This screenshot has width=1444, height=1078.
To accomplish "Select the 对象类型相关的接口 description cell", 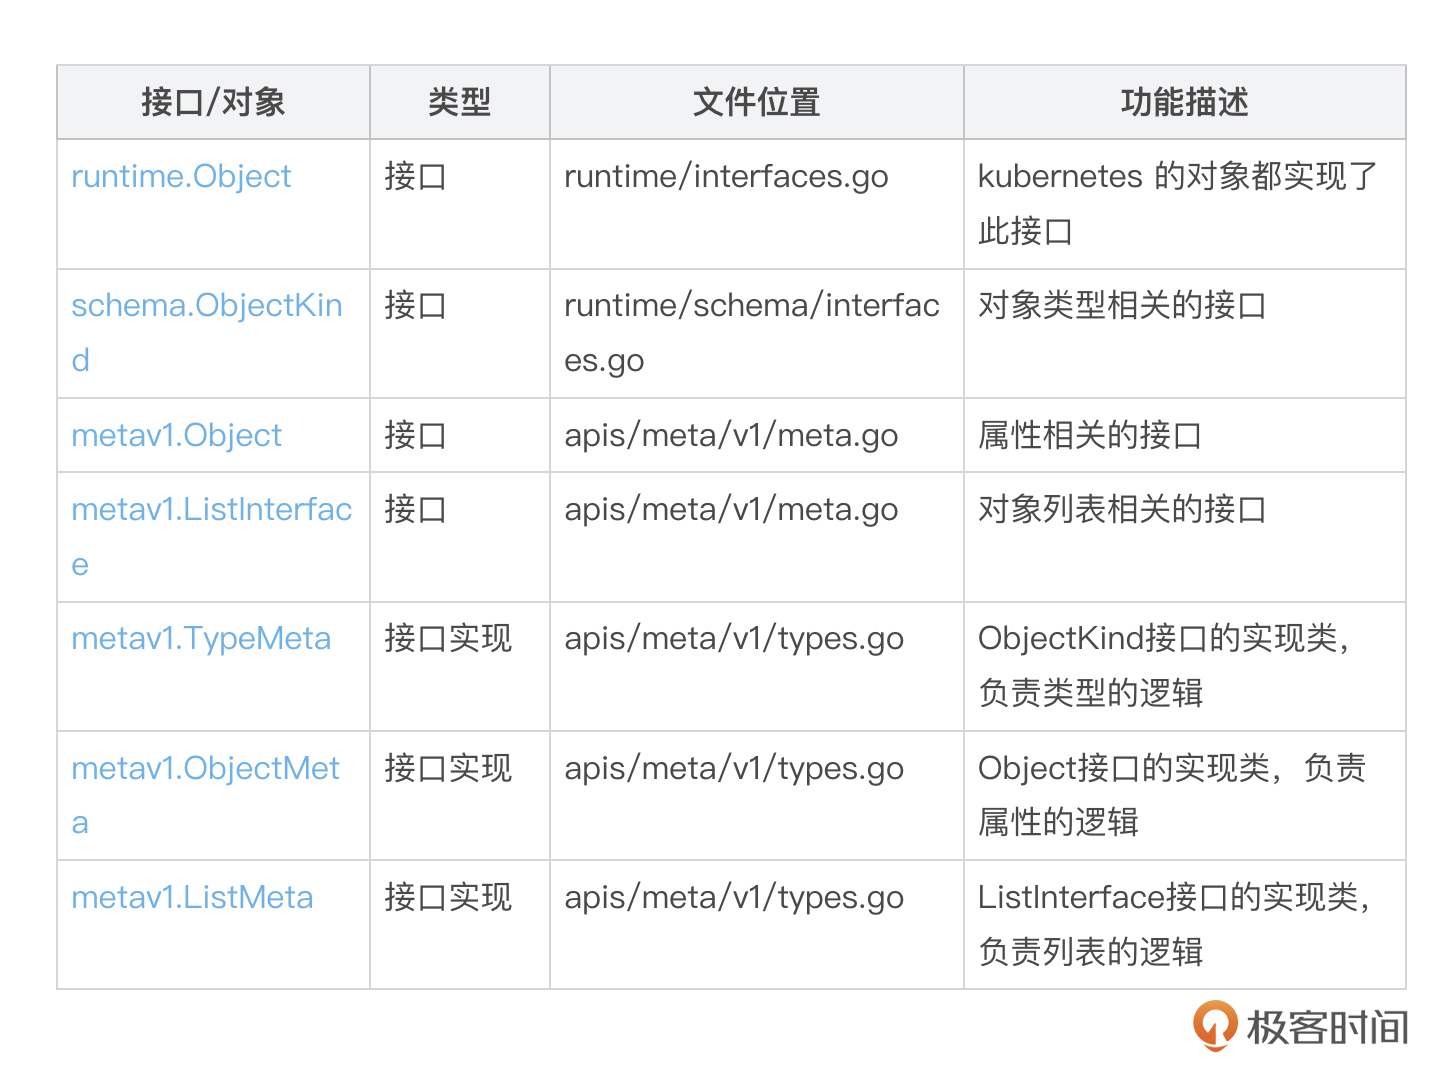I will pyautogui.click(x=1121, y=306).
